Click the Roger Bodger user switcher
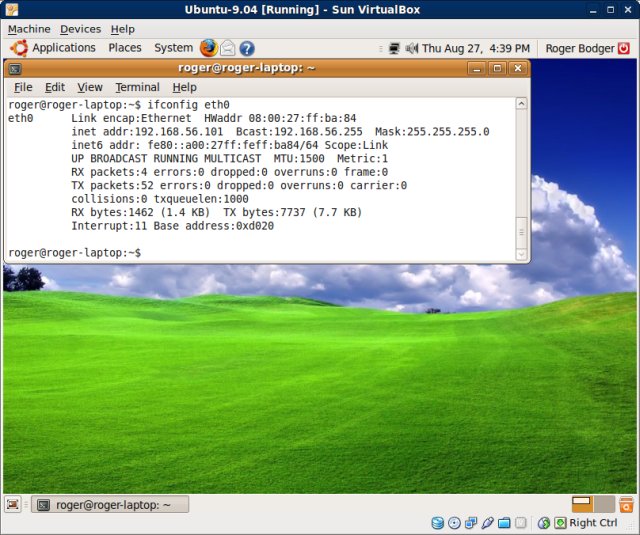Viewport: 640px width, 535px height. [580, 49]
